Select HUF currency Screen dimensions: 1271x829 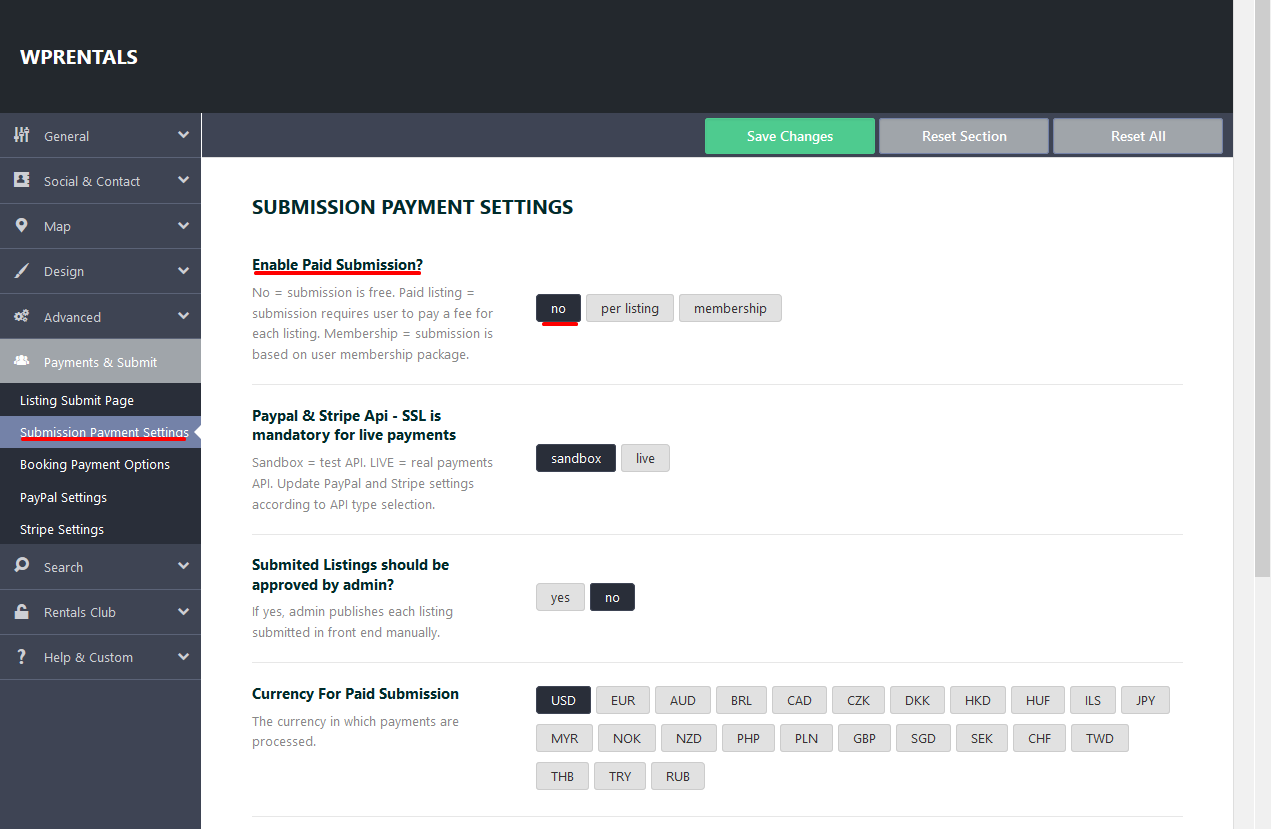(x=1038, y=700)
